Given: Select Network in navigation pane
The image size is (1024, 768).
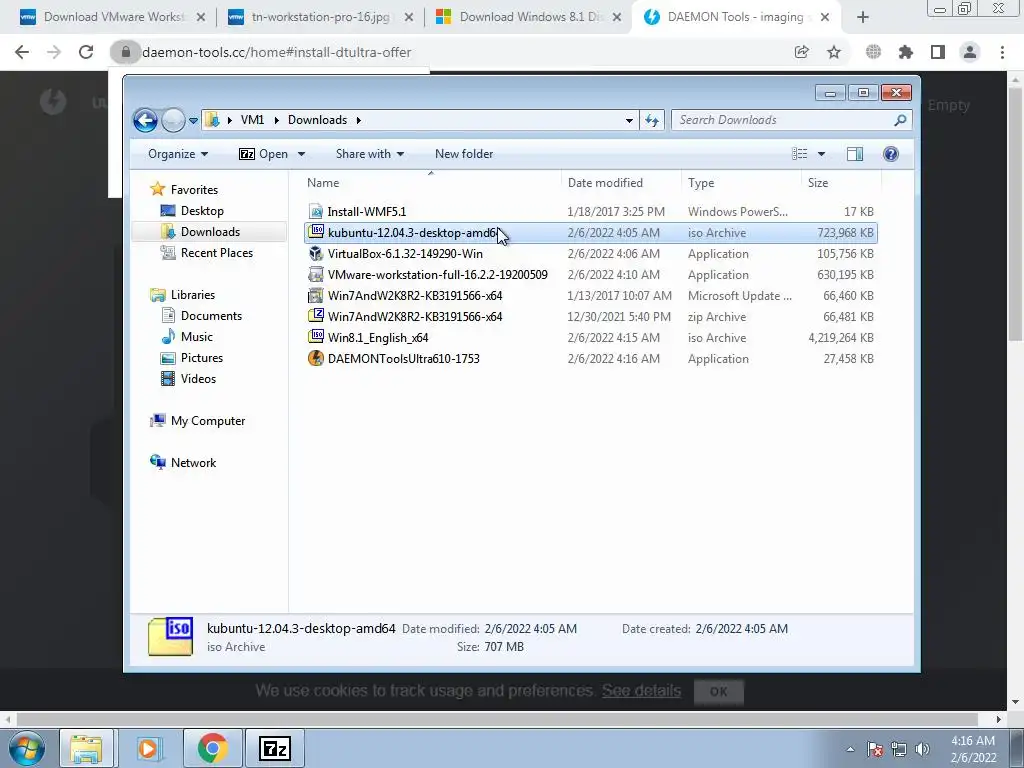Looking at the screenshot, I should 193,463.
